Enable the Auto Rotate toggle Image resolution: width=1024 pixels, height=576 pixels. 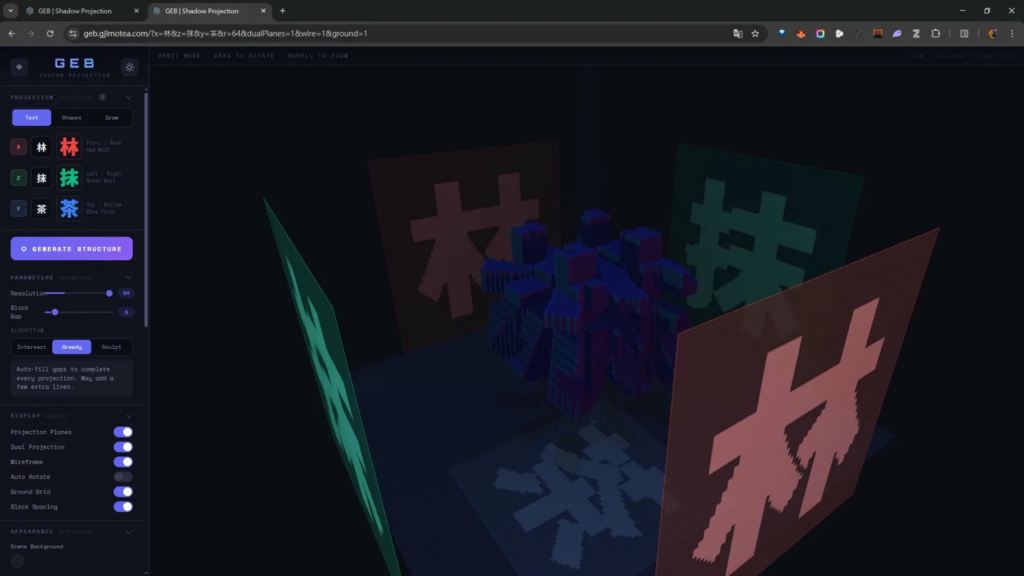pyautogui.click(x=123, y=477)
